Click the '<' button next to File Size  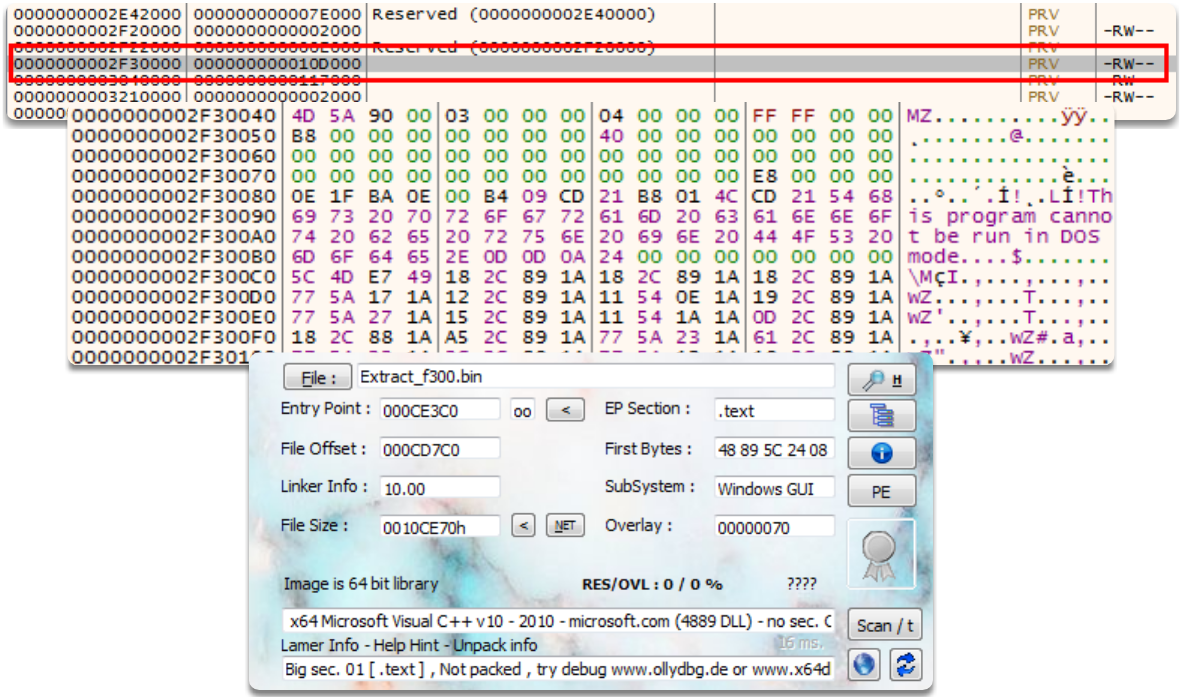pos(523,526)
